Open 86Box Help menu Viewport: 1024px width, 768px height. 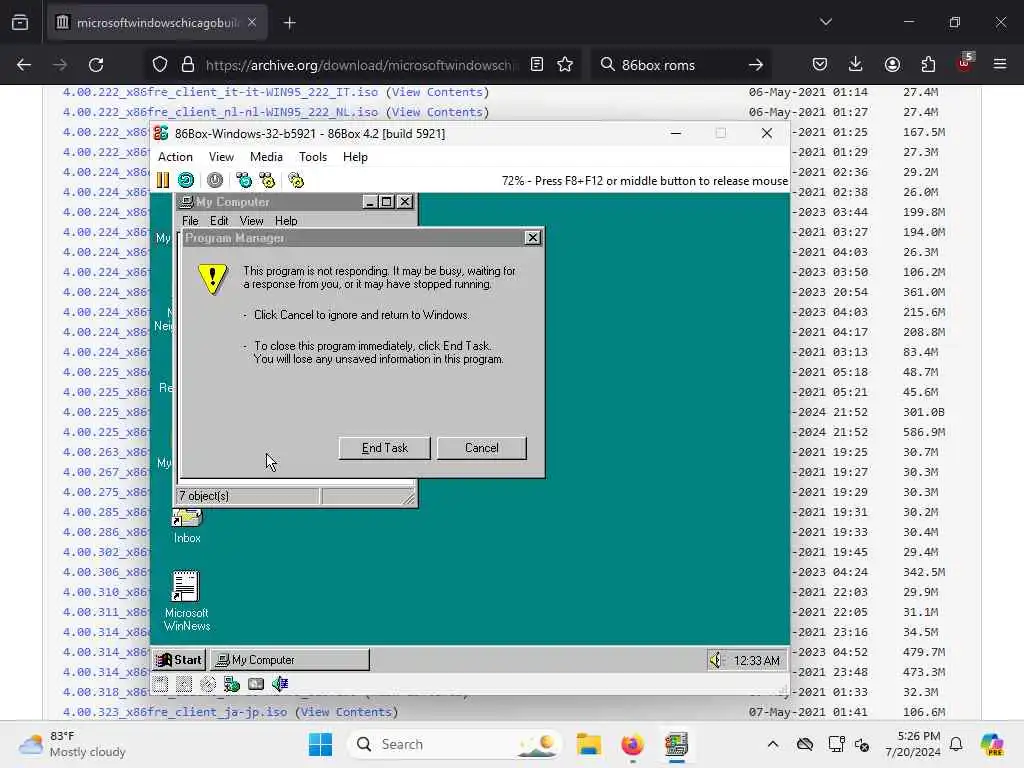tap(355, 157)
